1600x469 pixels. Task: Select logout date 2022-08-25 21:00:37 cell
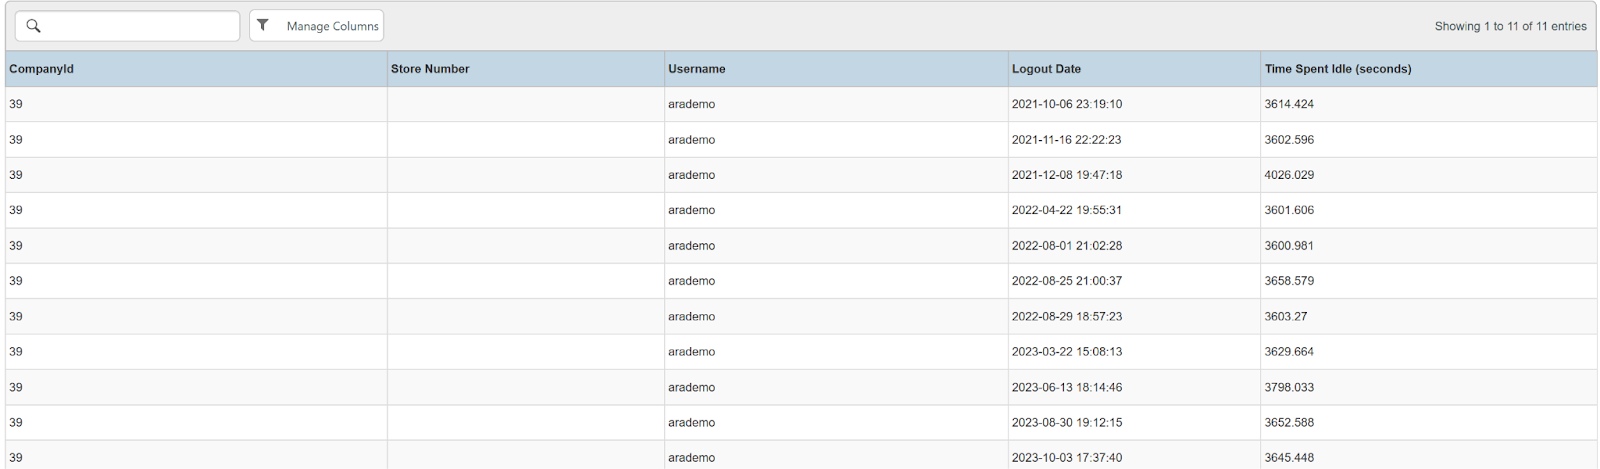[x=1066, y=281]
